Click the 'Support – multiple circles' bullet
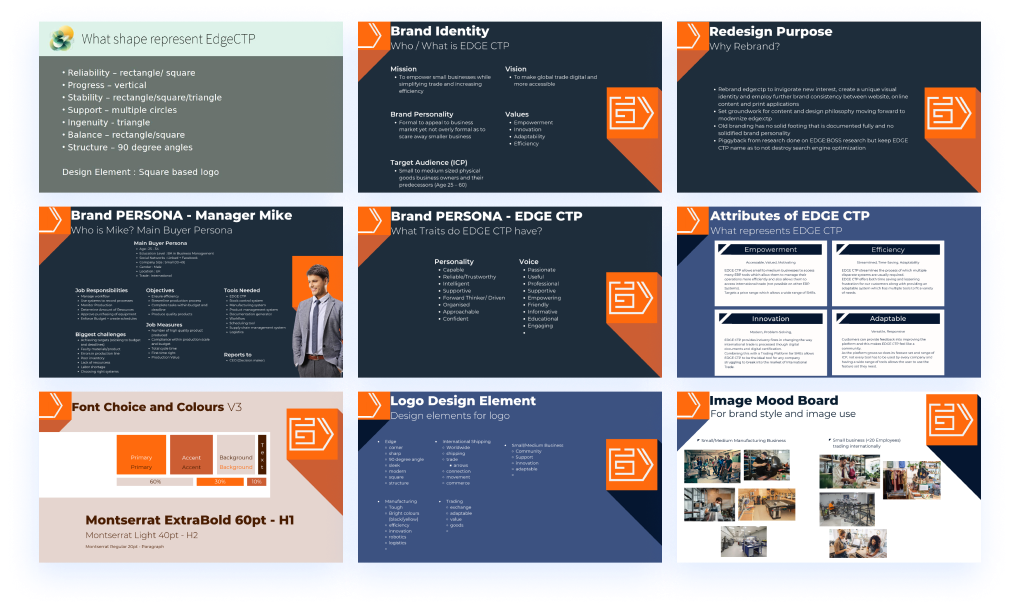 [x=119, y=110]
